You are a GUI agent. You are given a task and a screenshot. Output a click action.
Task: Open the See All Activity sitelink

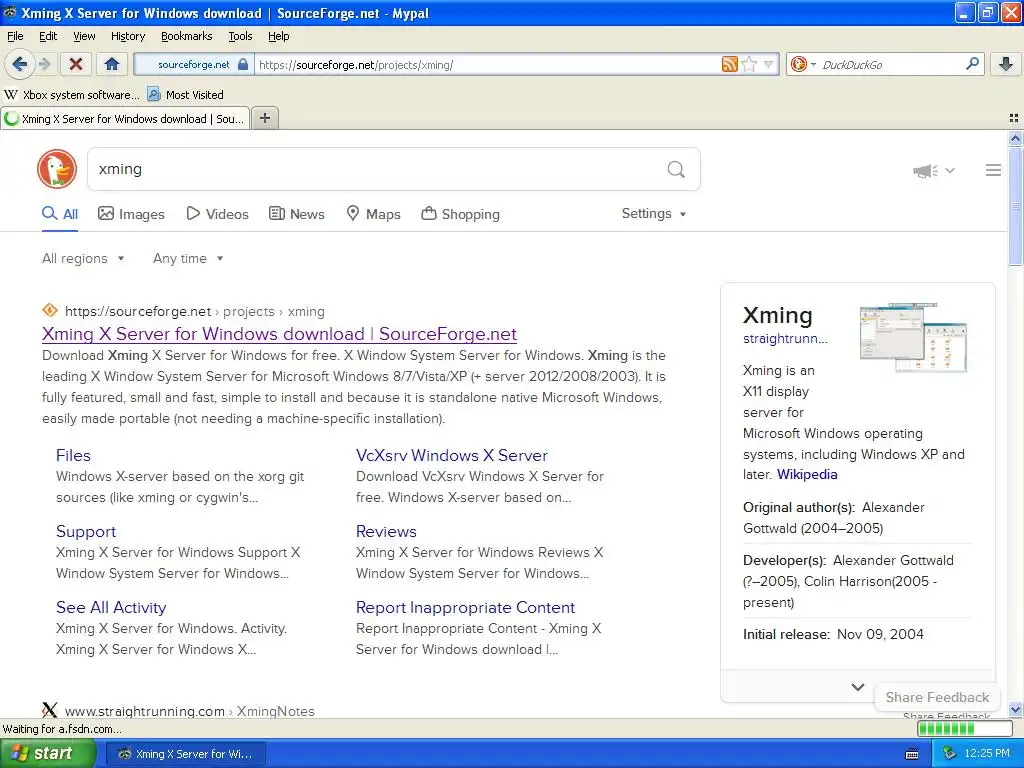coord(111,607)
